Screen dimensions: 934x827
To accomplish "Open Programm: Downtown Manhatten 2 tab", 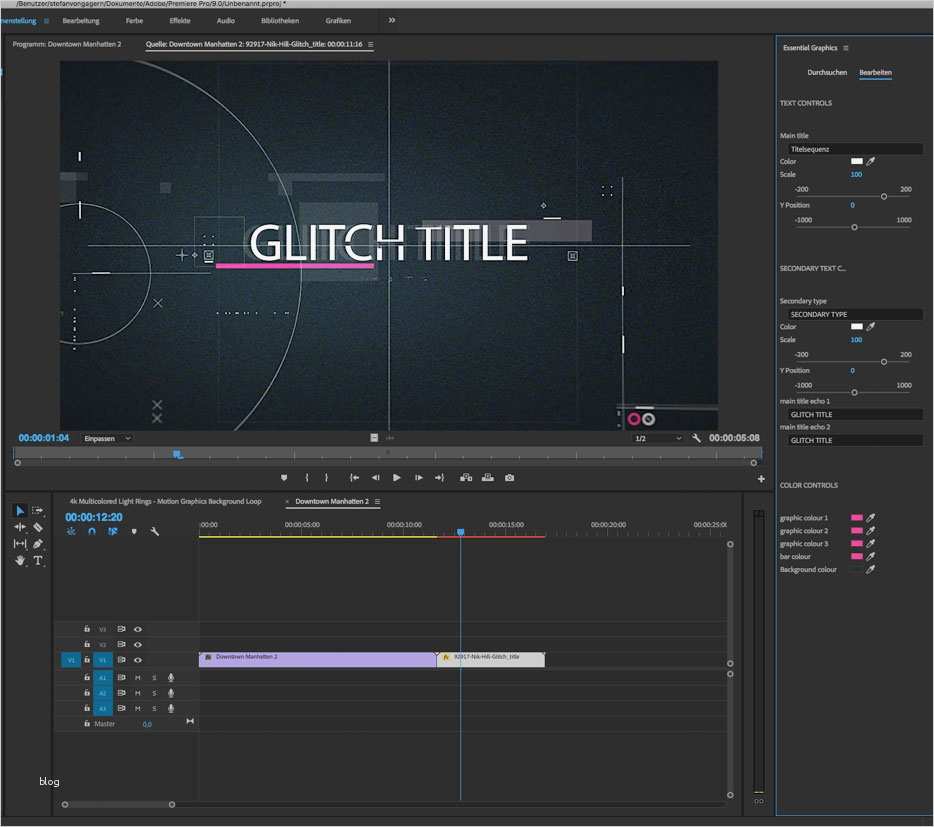I will 67,45.
